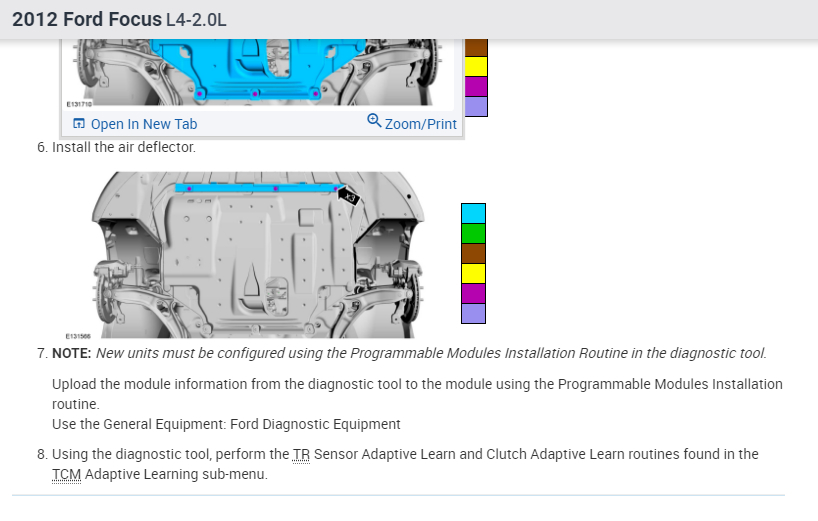
Task: Click the yellow swatch beside the upper diagram
Action: pos(476,67)
